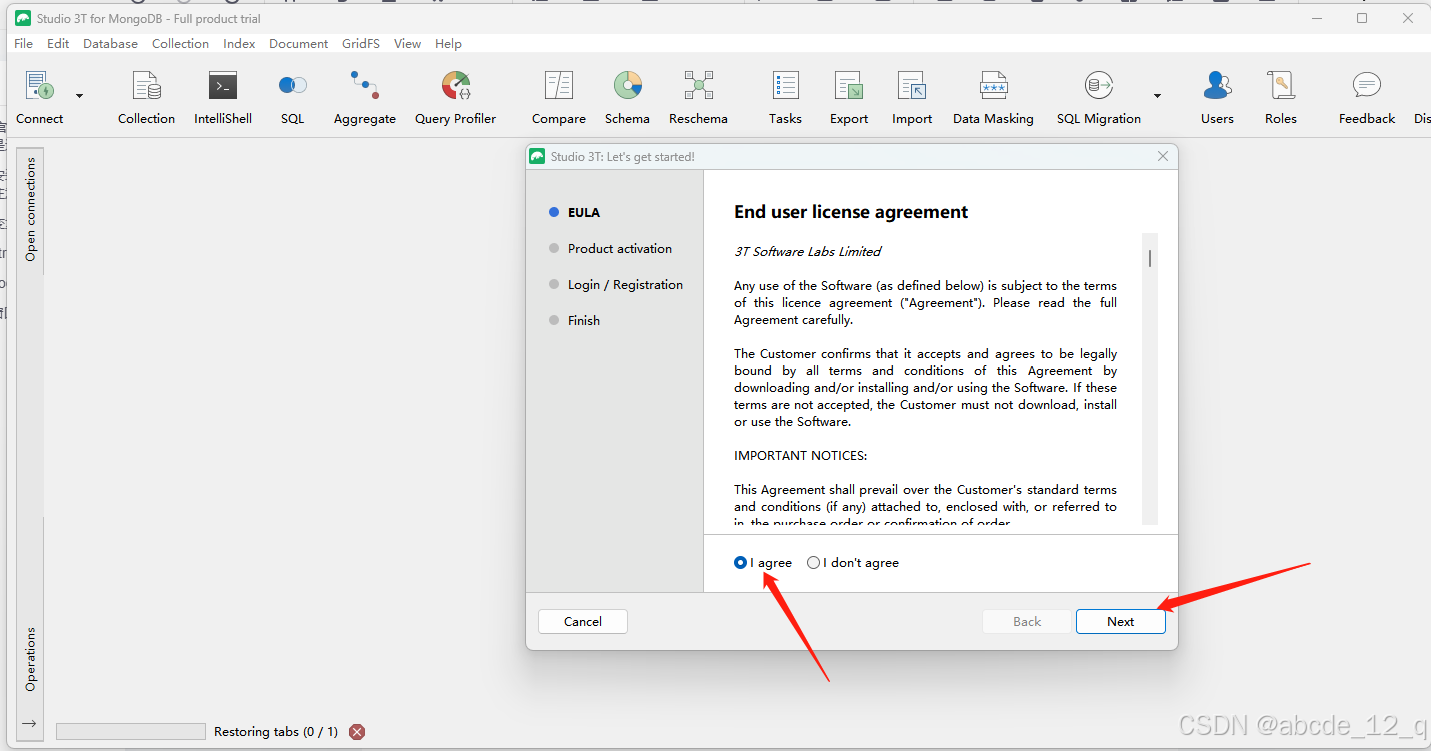Click the Restoring tabs progress bar
This screenshot has width=1431, height=751.
(x=131, y=732)
